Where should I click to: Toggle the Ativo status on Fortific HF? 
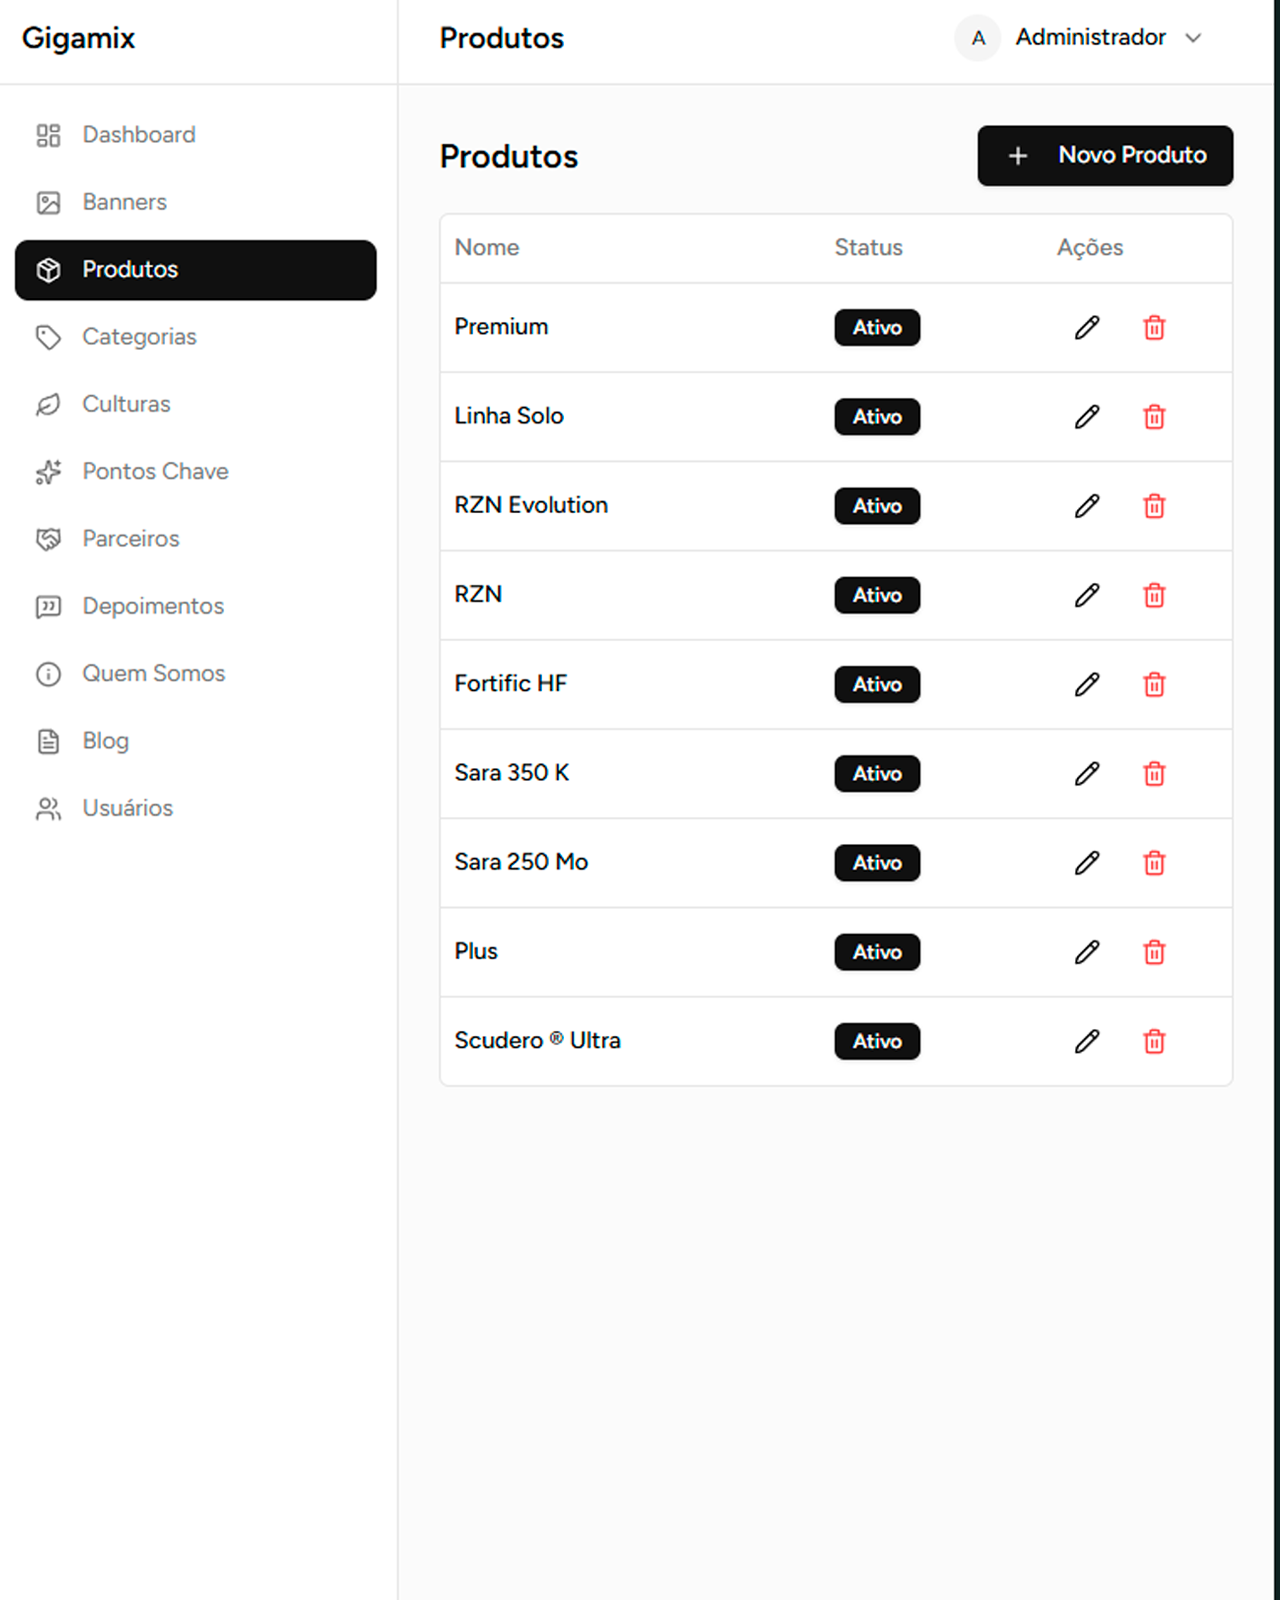tap(877, 685)
